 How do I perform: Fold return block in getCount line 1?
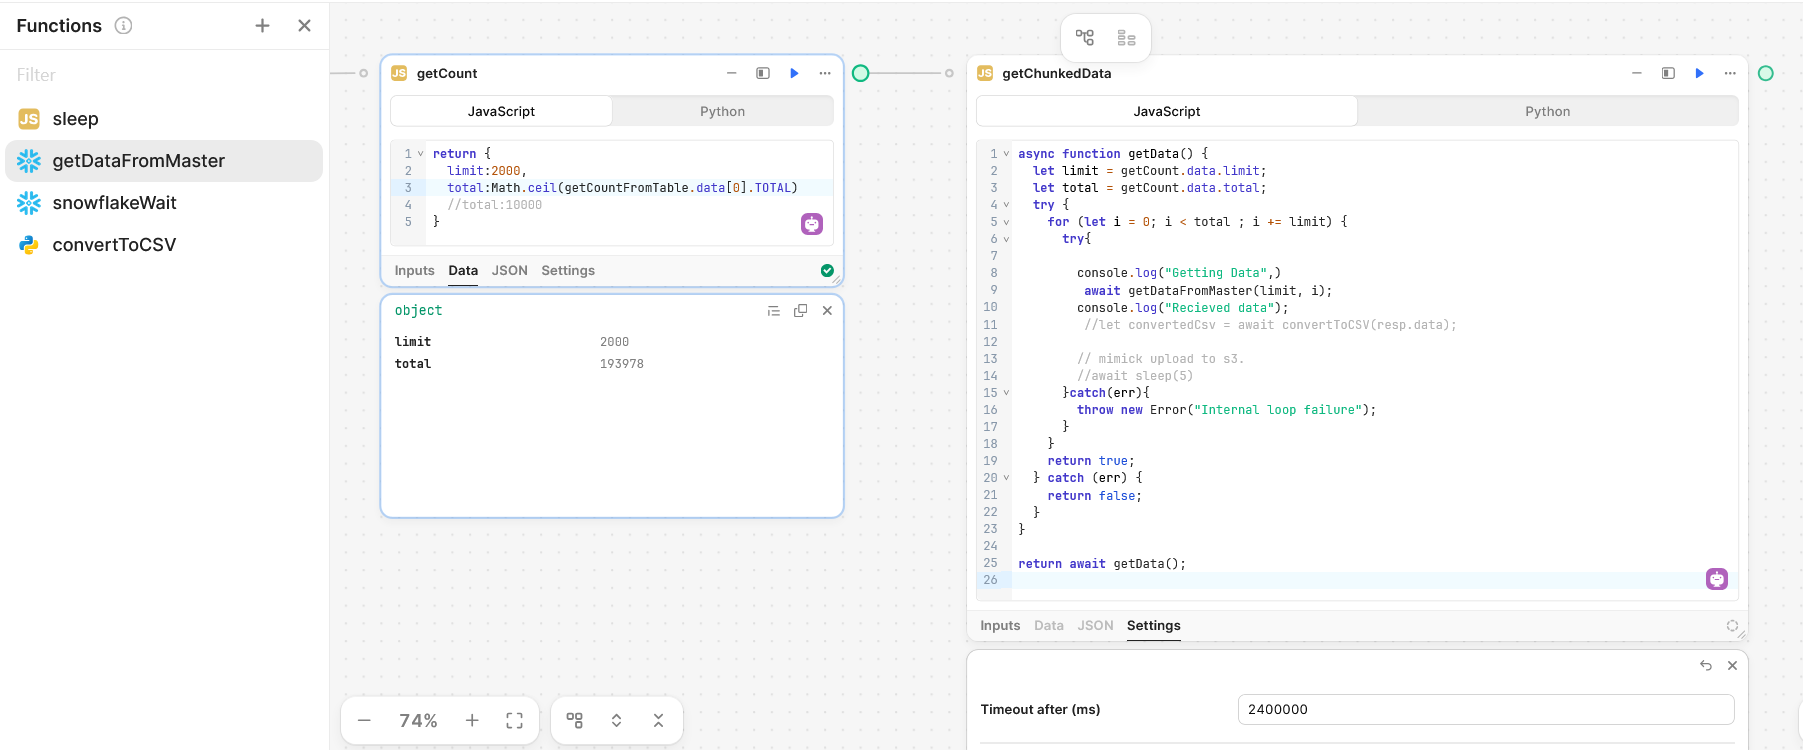pos(421,154)
